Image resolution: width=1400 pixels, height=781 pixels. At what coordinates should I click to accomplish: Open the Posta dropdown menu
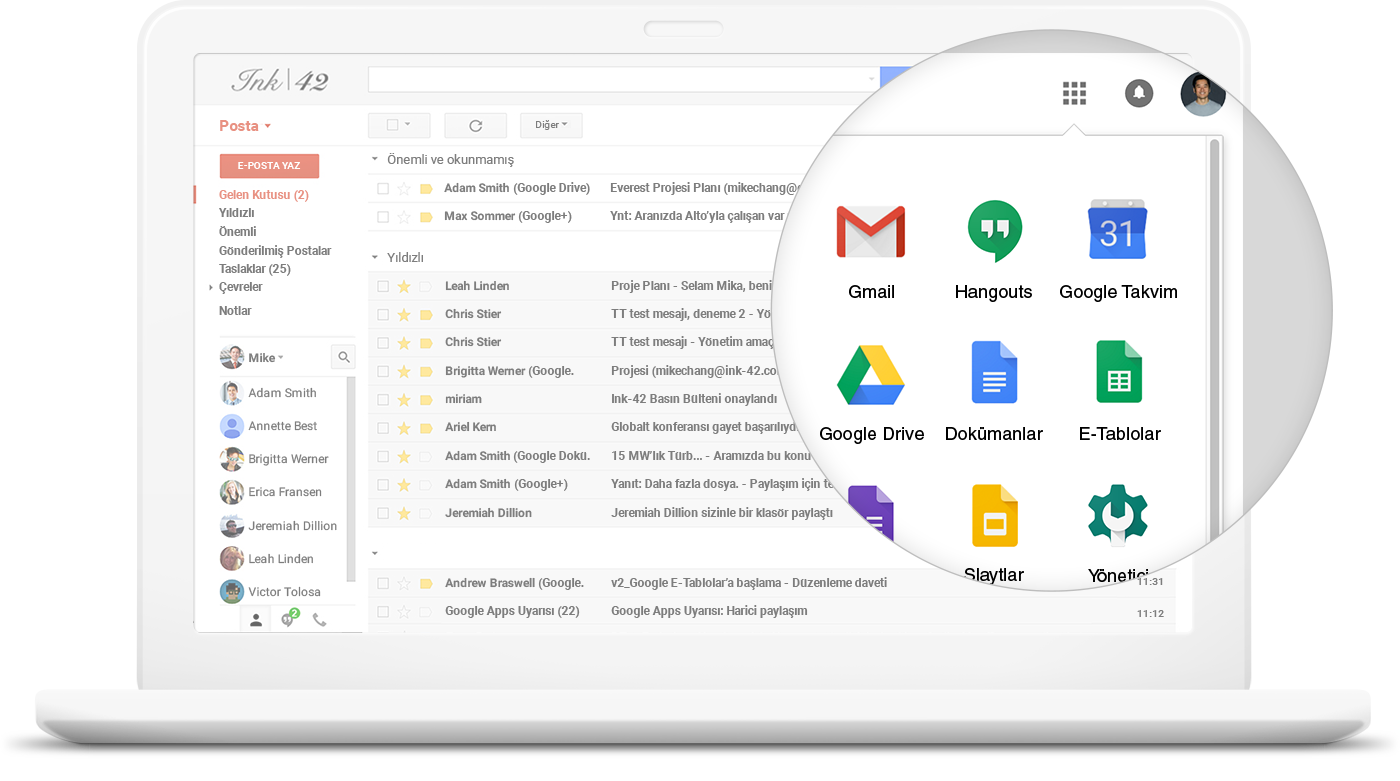click(245, 126)
